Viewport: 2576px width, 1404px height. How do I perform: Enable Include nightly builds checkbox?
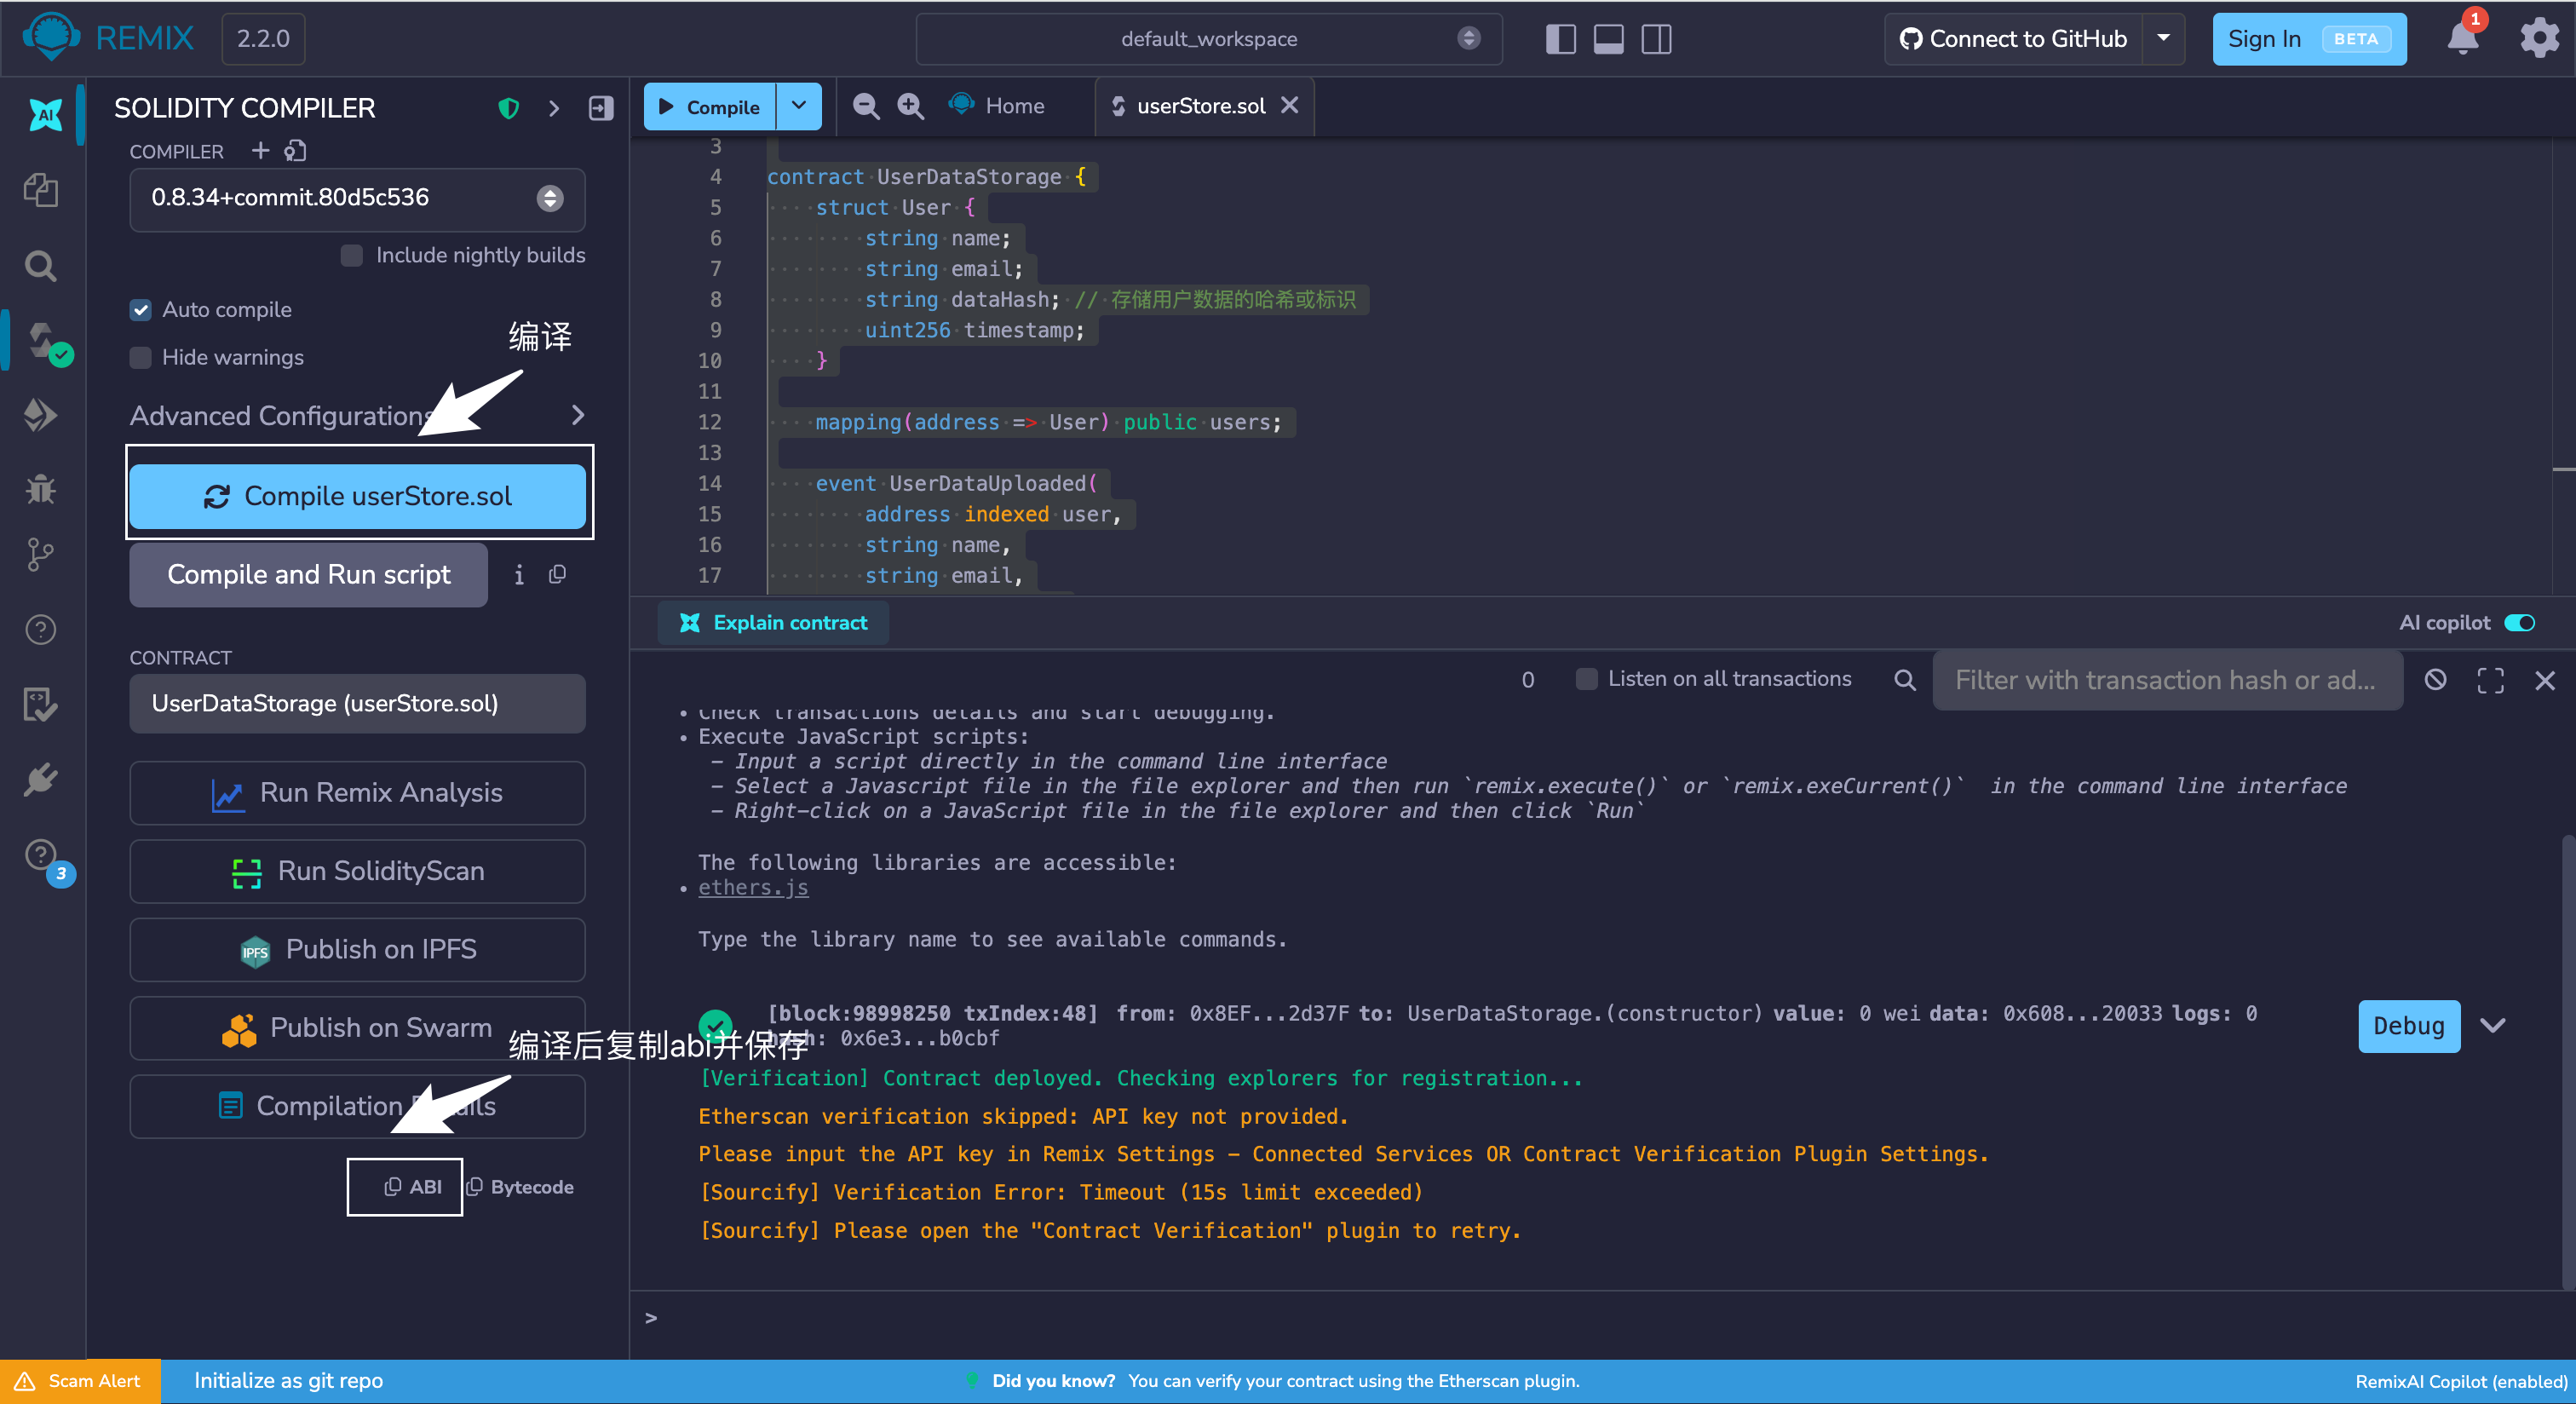(x=351, y=255)
